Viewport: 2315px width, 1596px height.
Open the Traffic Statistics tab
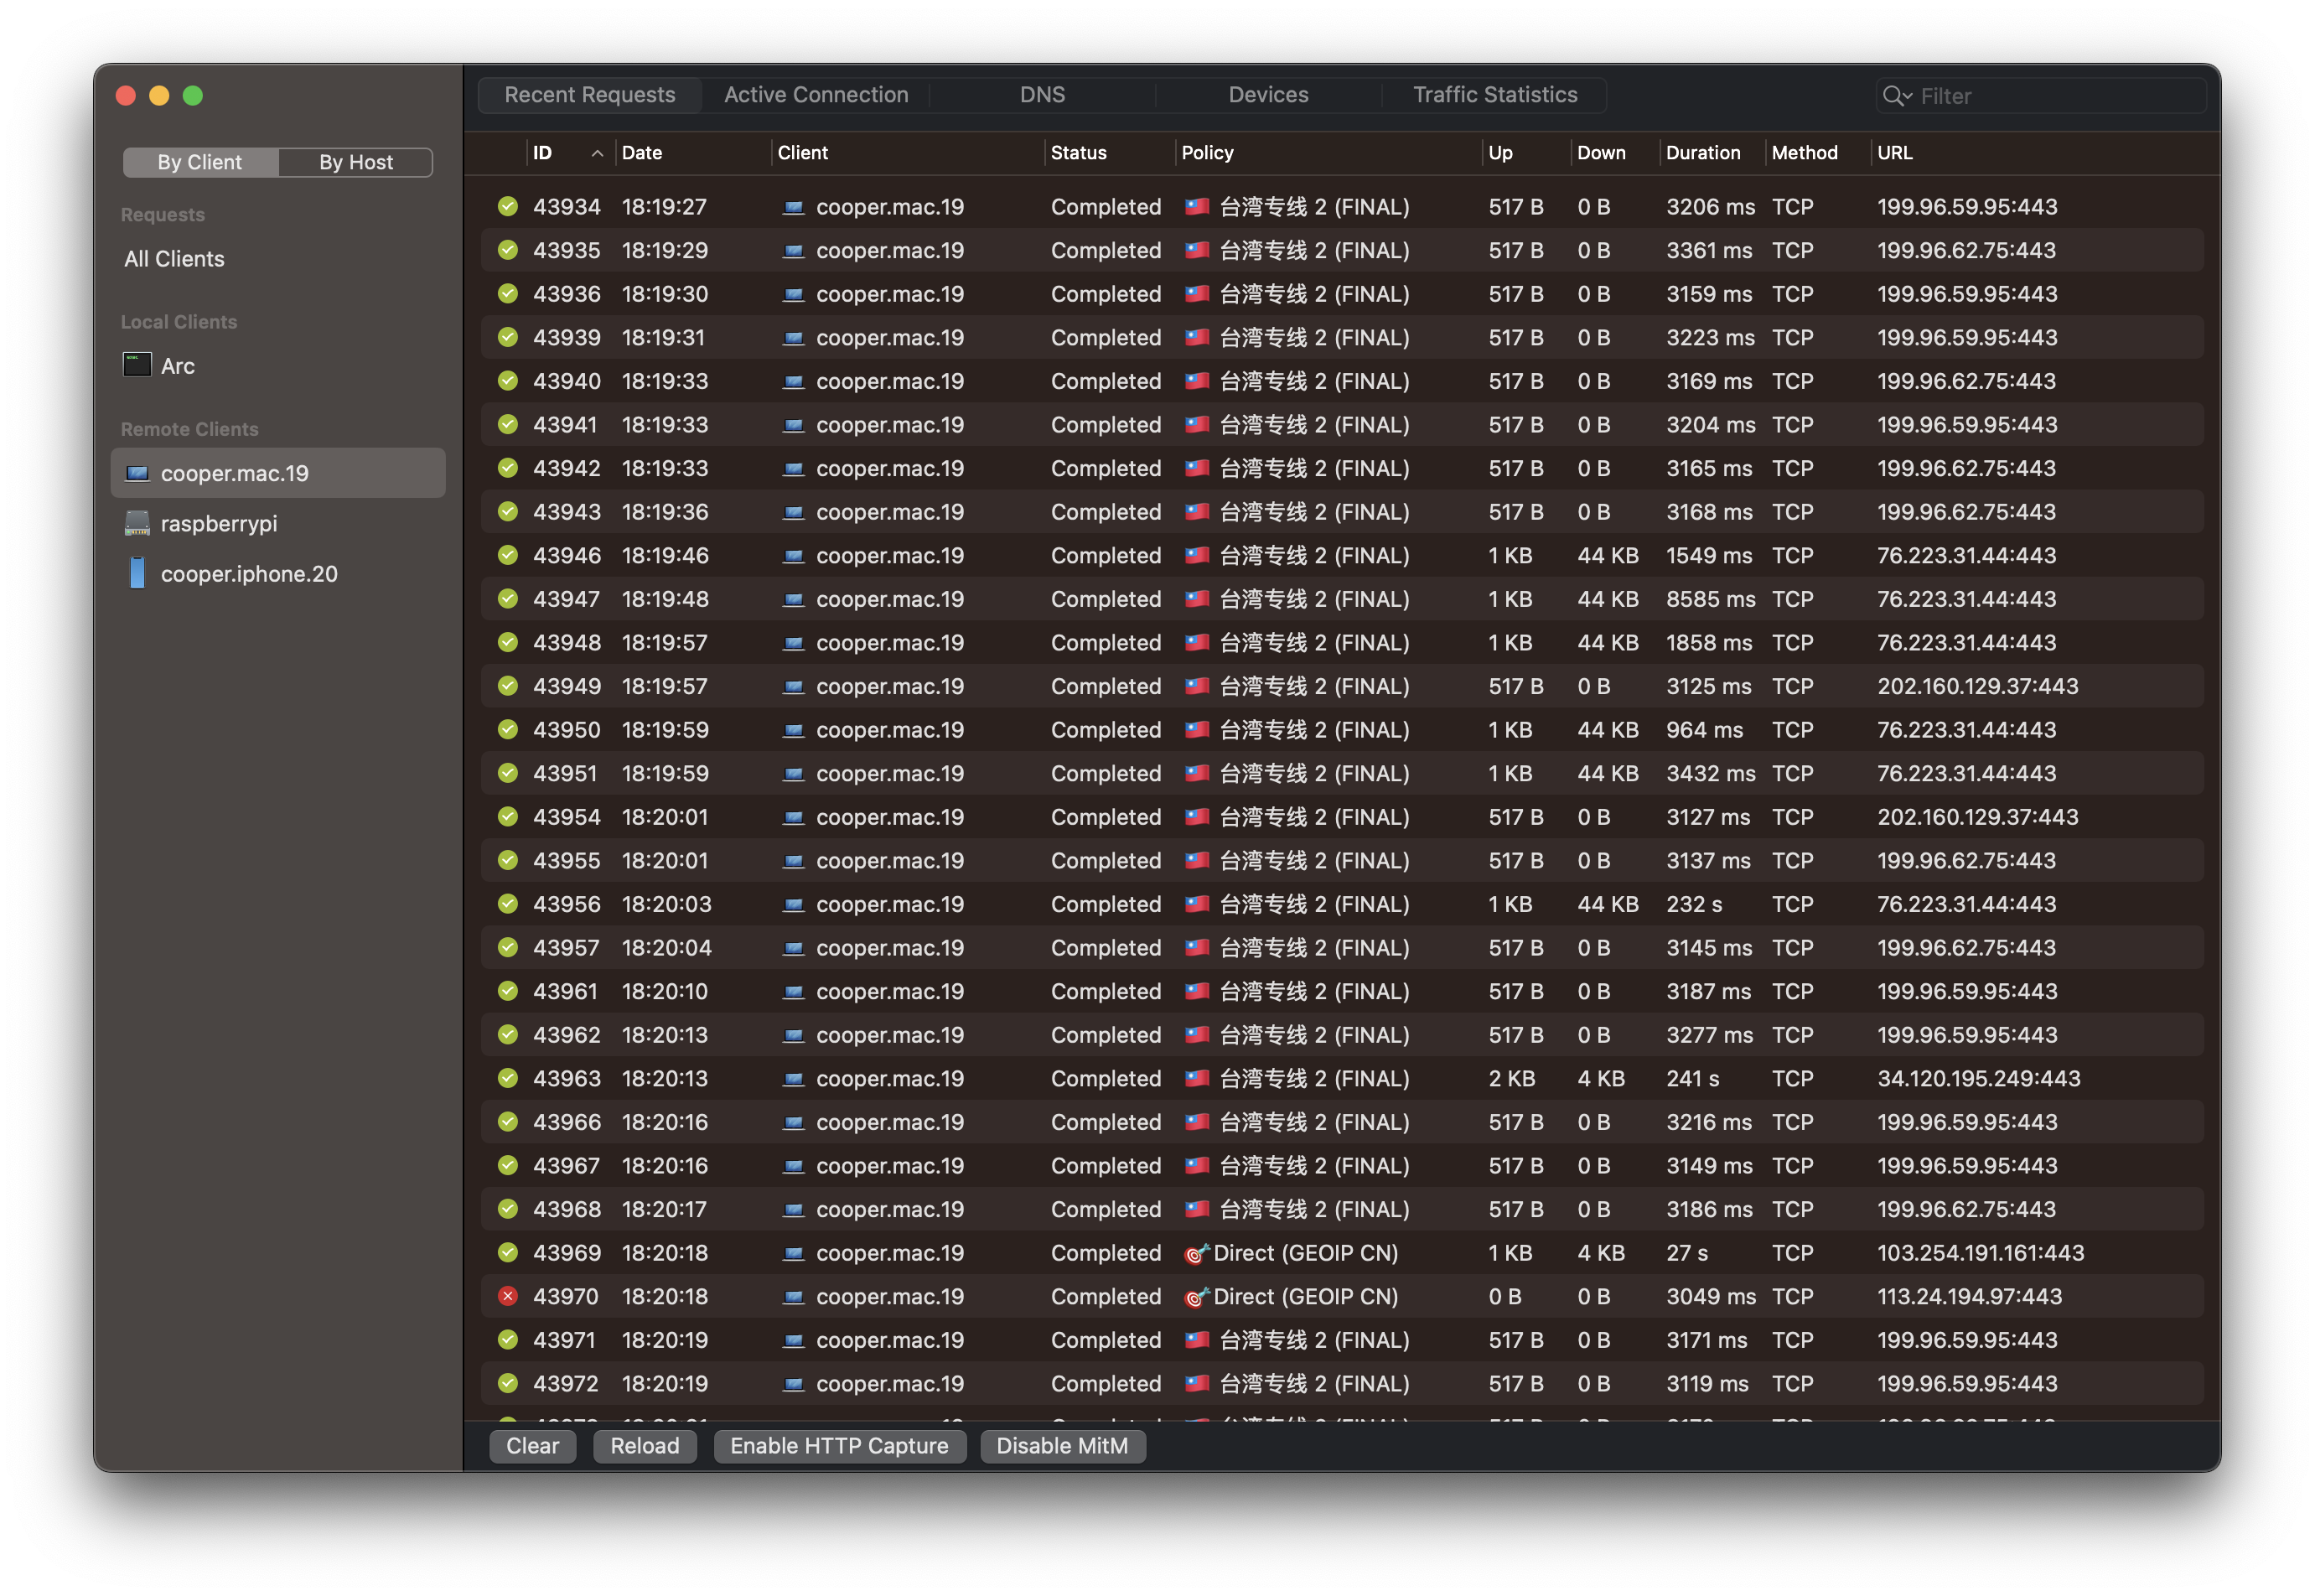1494,95
